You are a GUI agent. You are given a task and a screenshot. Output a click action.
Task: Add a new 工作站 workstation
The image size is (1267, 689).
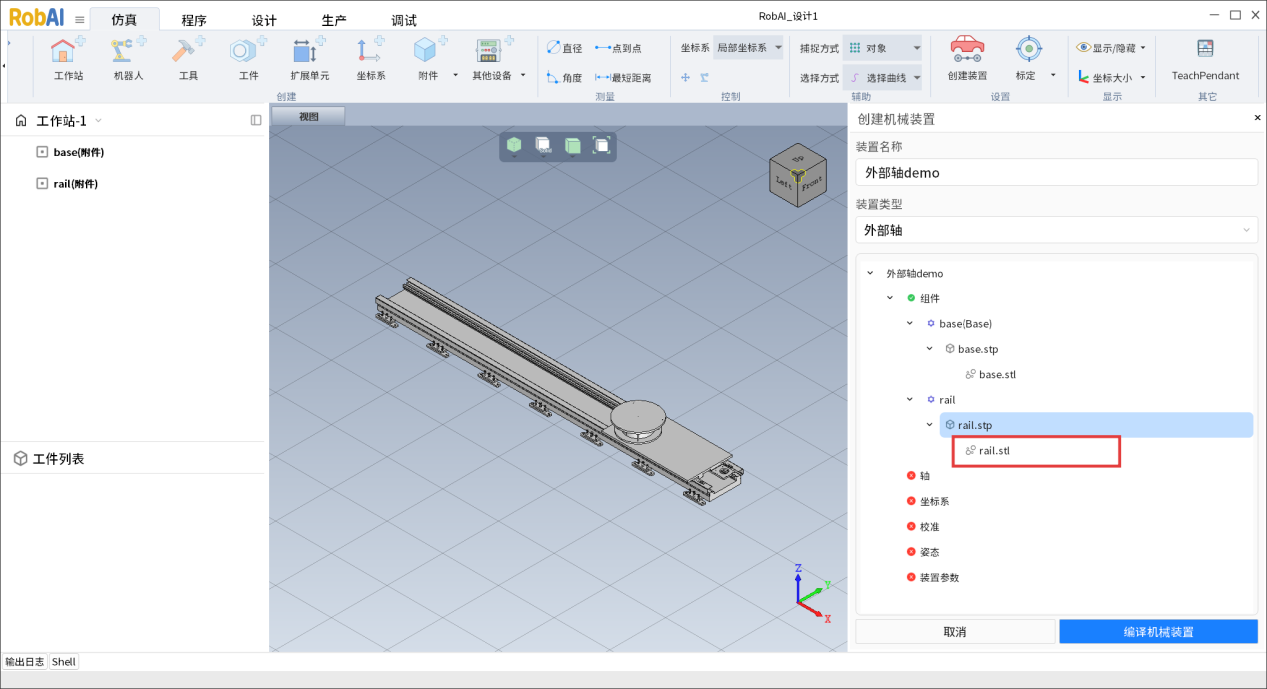tap(68, 57)
